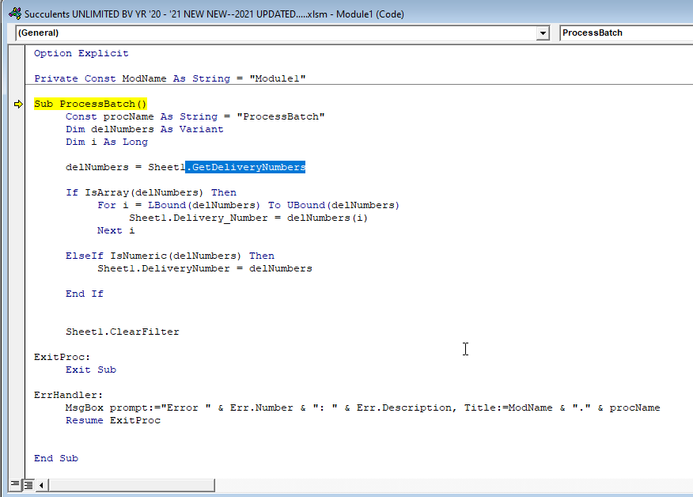Viewport: 693px width, 497px height.
Task: Click the 'Next i' line
Action: click(116, 231)
